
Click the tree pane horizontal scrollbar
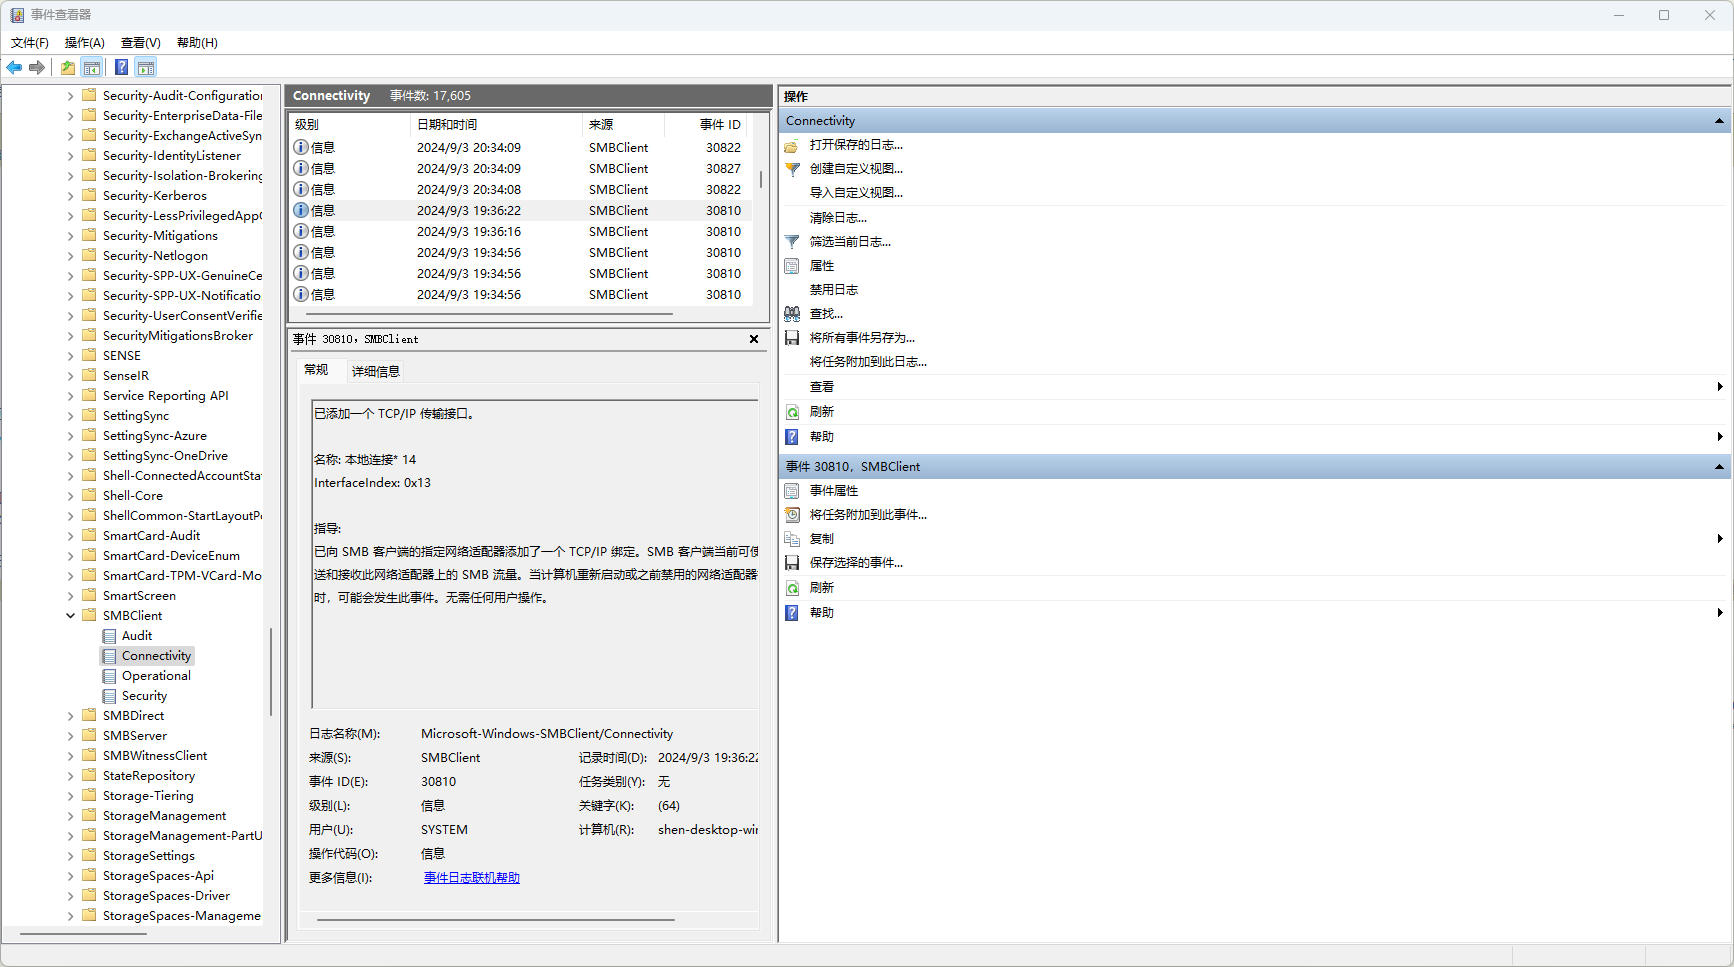84,934
